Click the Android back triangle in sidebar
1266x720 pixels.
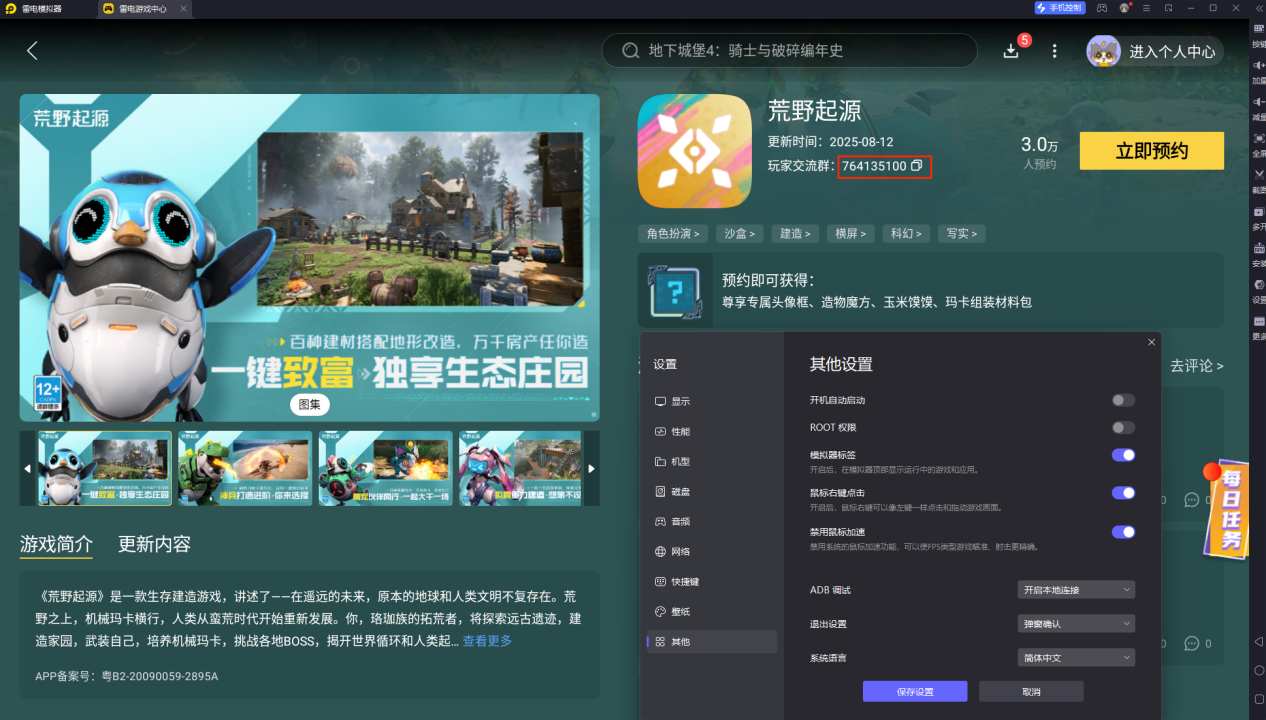tap(1258, 641)
